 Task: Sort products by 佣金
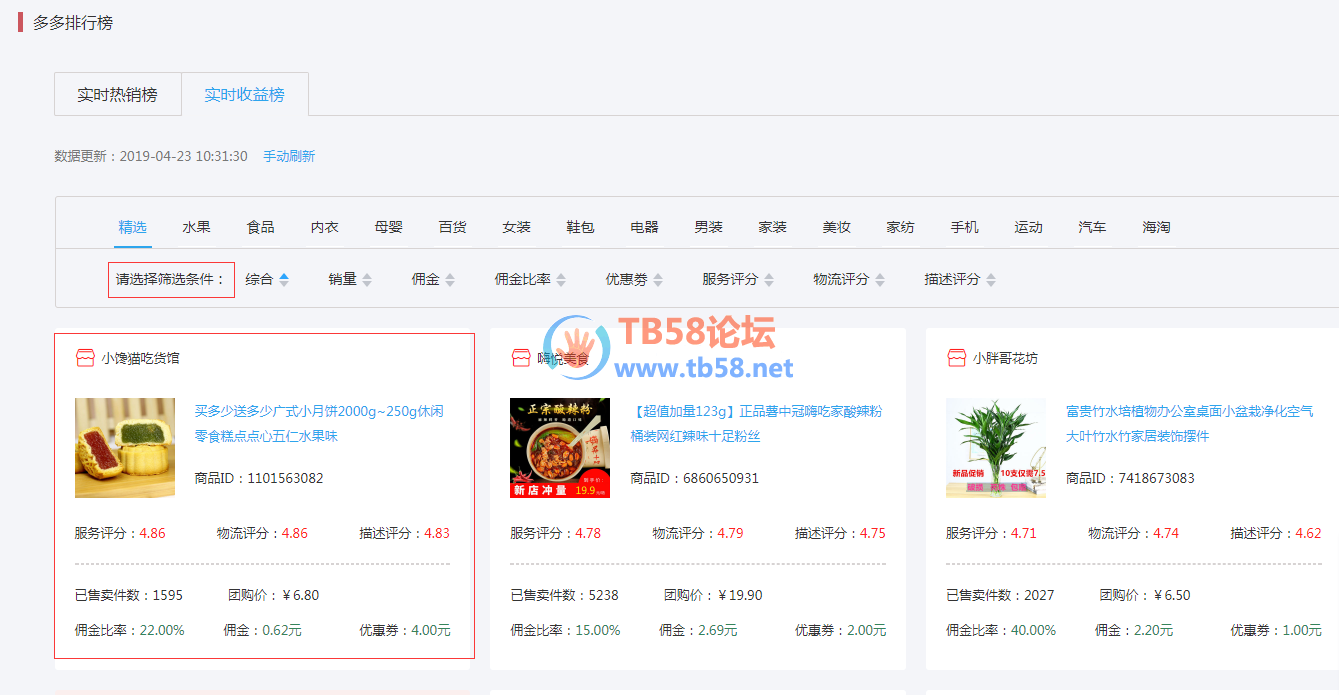click(x=425, y=280)
